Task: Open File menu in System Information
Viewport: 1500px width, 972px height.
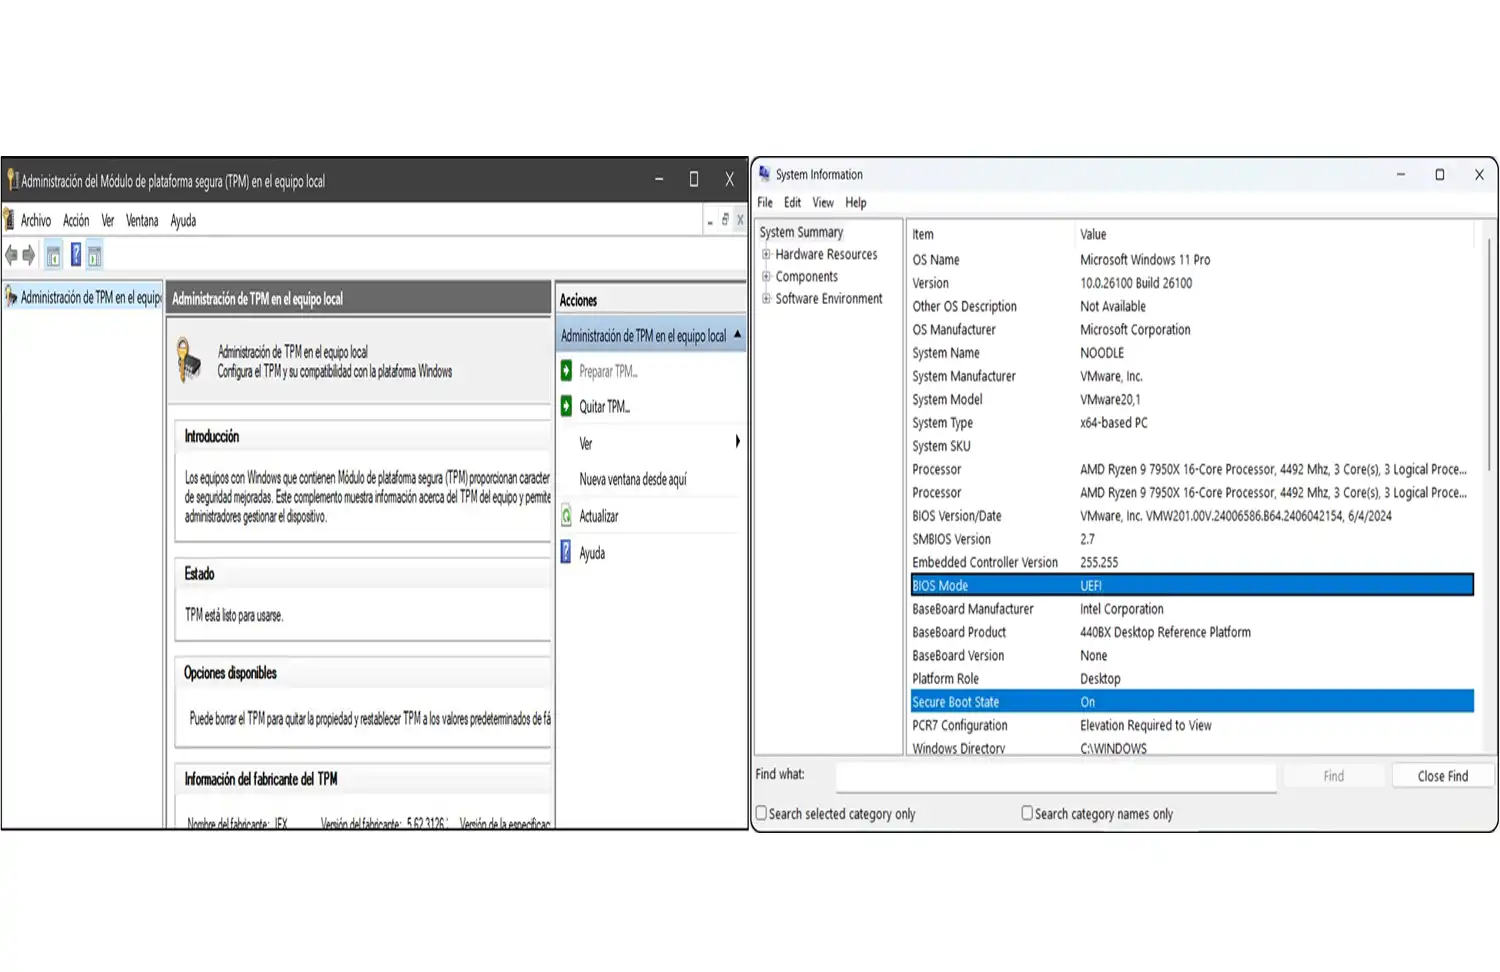Action: 765,202
